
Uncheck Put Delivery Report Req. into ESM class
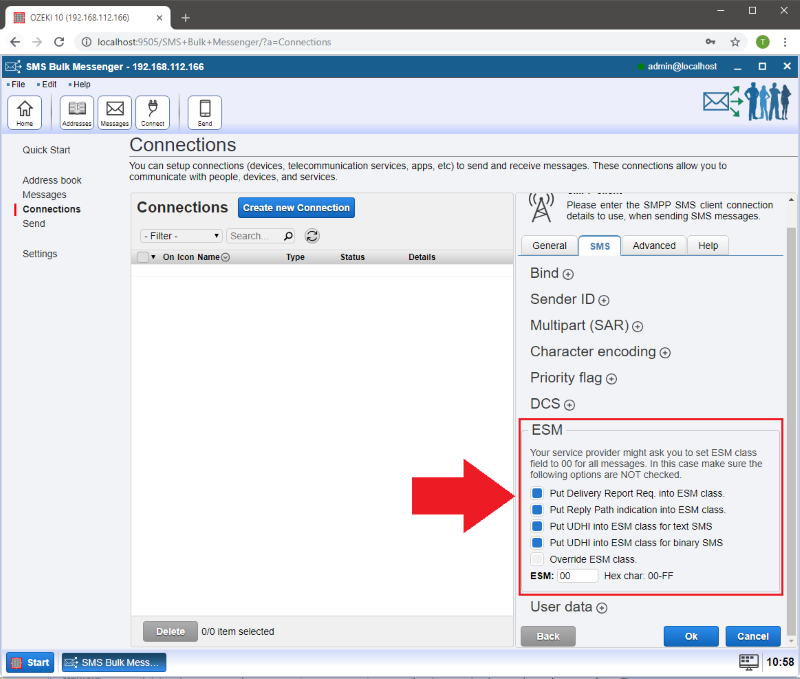click(x=537, y=494)
